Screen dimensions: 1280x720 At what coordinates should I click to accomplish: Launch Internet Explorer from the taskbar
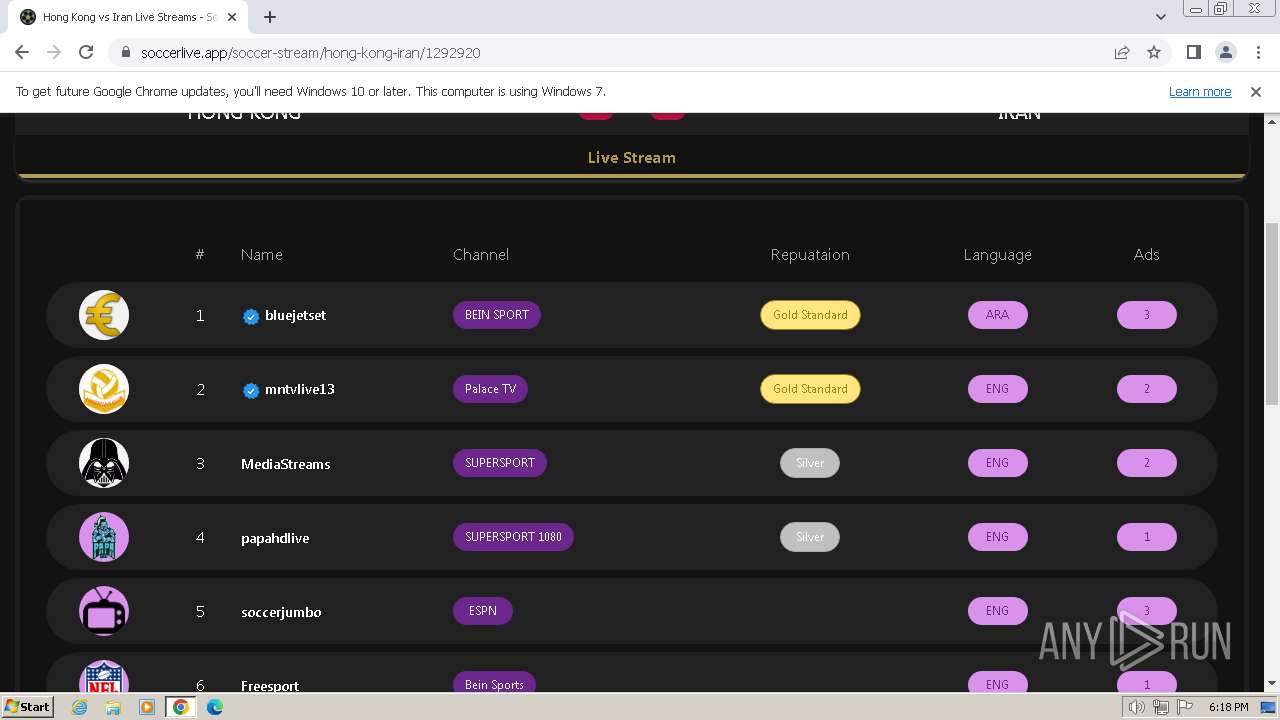click(x=80, y=707)
